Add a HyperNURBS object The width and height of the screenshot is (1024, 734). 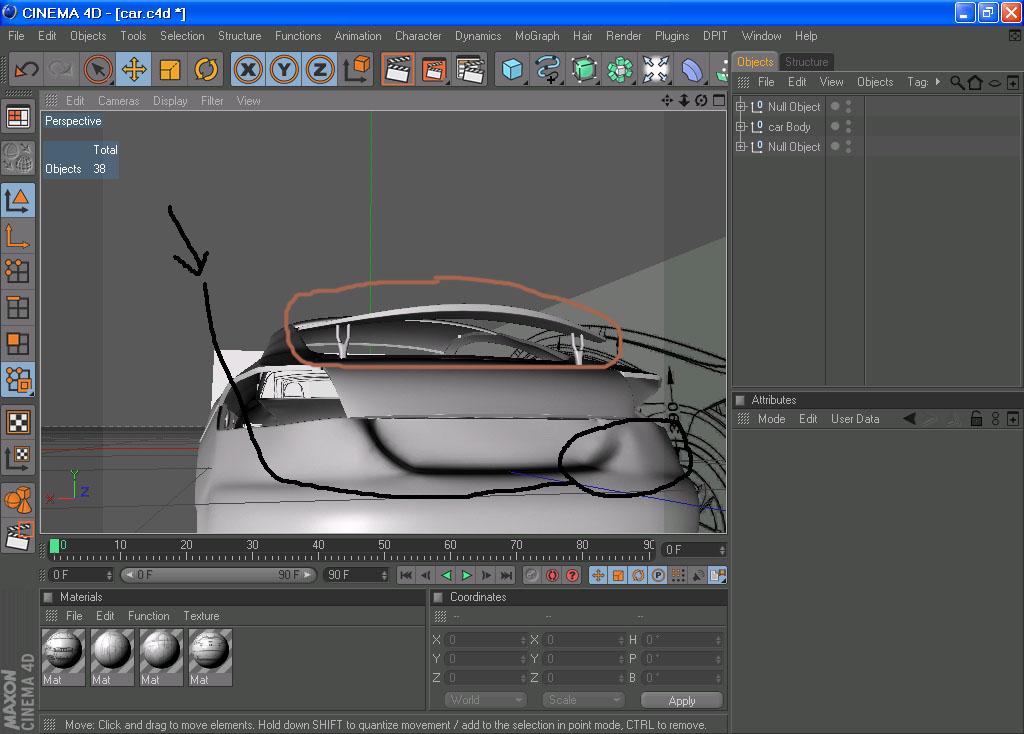pyautogui.click(x=584, y=69)
